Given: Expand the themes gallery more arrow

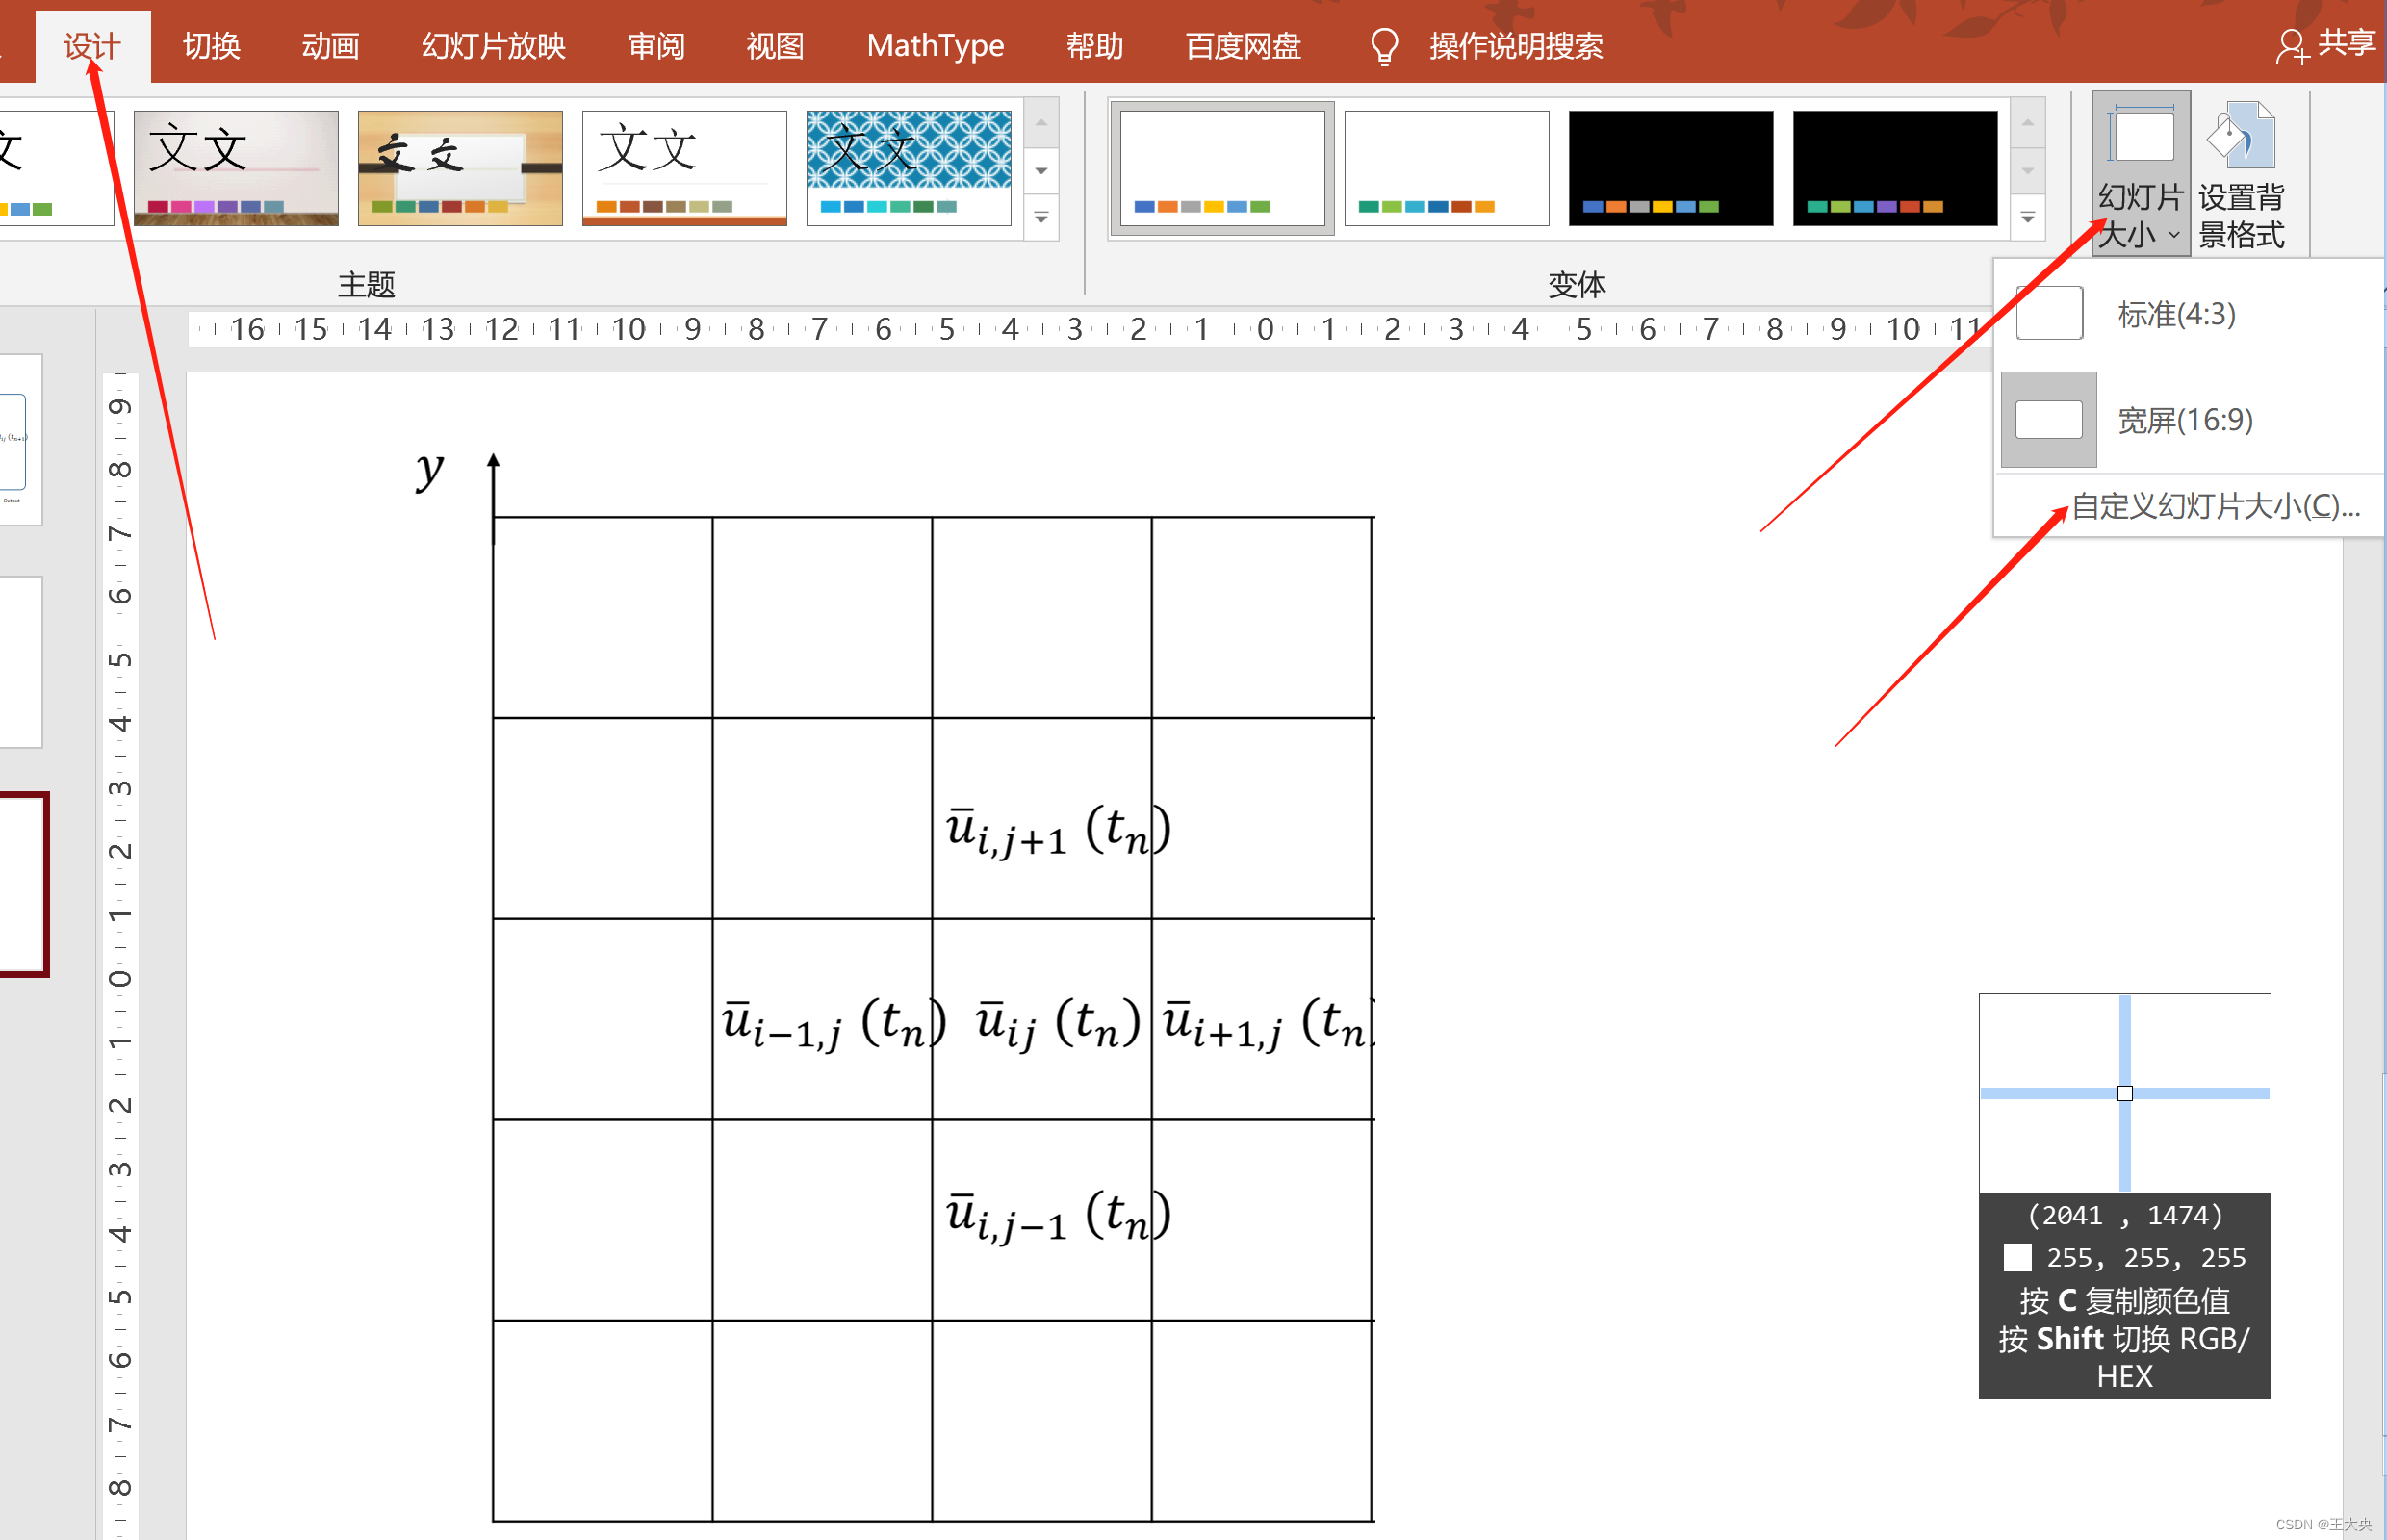Looking at the screenshot, I should pyautogui.click(x=1041, y=217).
